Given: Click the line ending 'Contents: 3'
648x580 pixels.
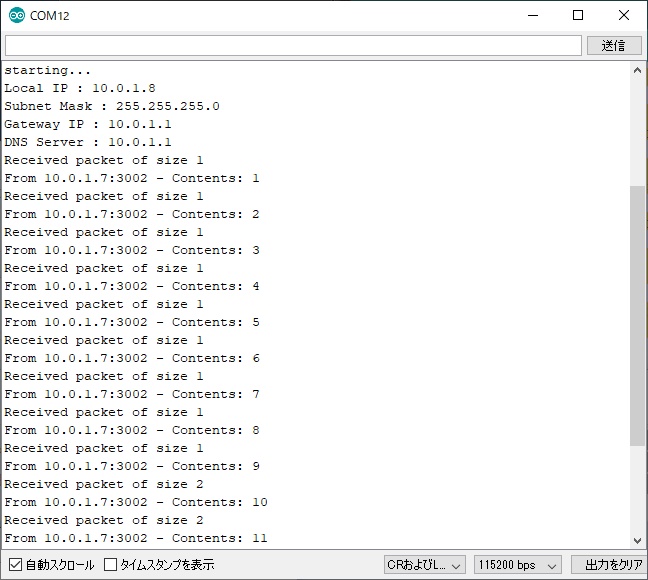Looking at the screenshot, I should 132,250.
